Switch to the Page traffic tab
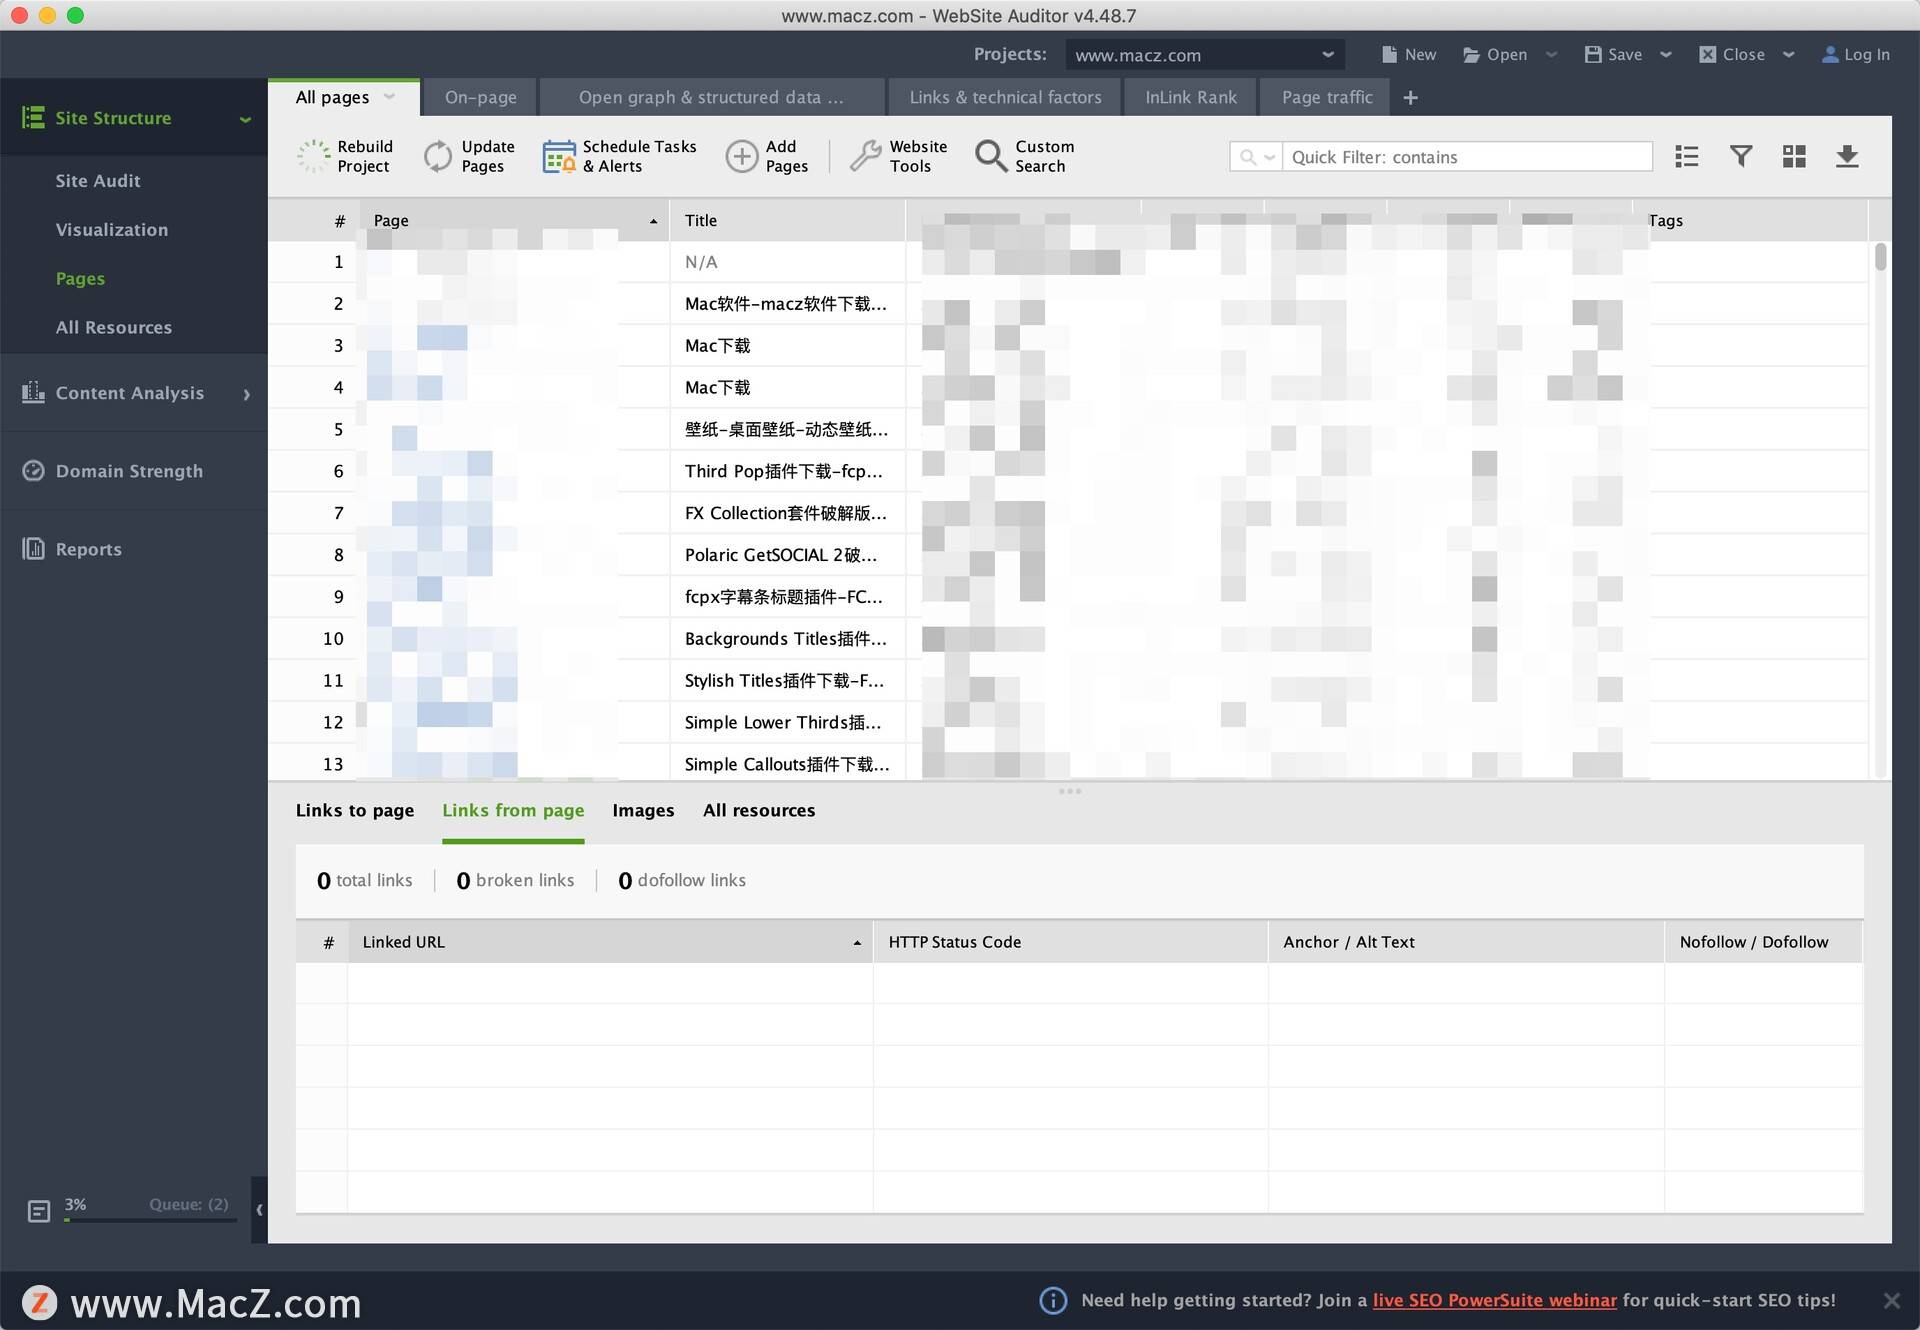The width and height of the screenshot is (1920, 1330). [x=1326, y=97]
